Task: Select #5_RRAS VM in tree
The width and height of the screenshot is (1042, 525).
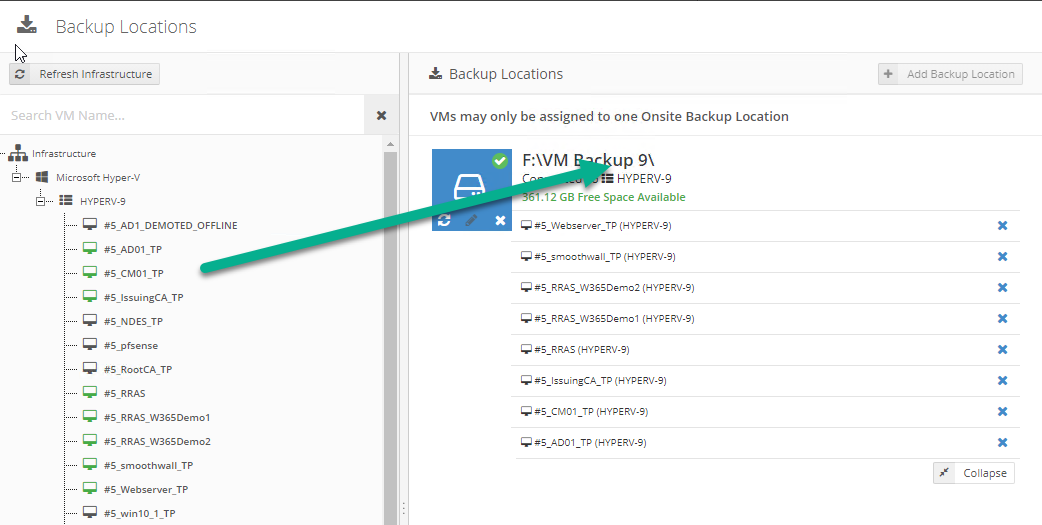Action: pos(124,393)
